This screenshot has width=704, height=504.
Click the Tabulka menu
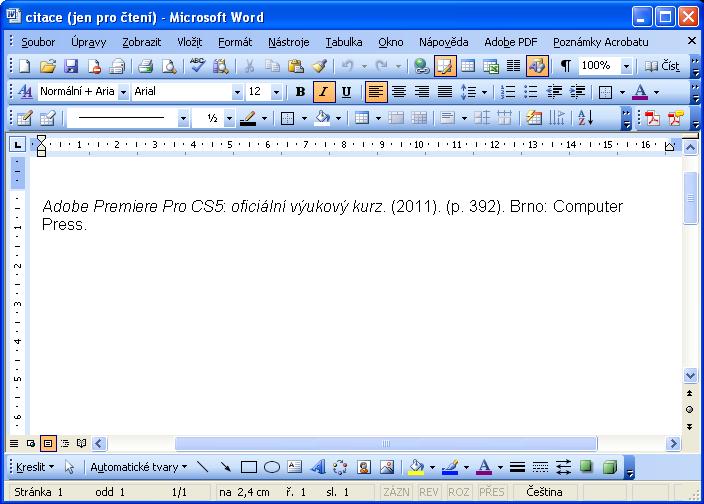click(343, 42)
